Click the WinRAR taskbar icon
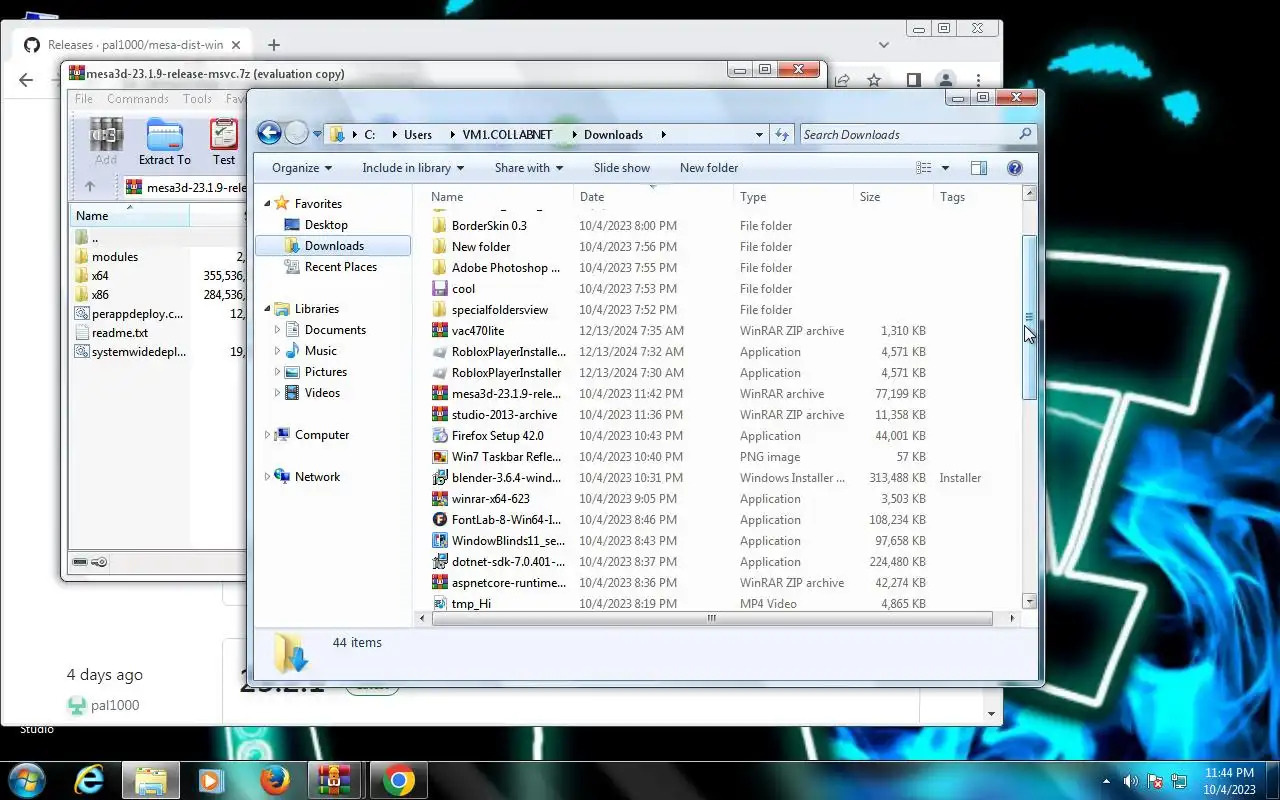Image resolution: width=1280 pixels, height=800 pixels. [x=335, y=780]
